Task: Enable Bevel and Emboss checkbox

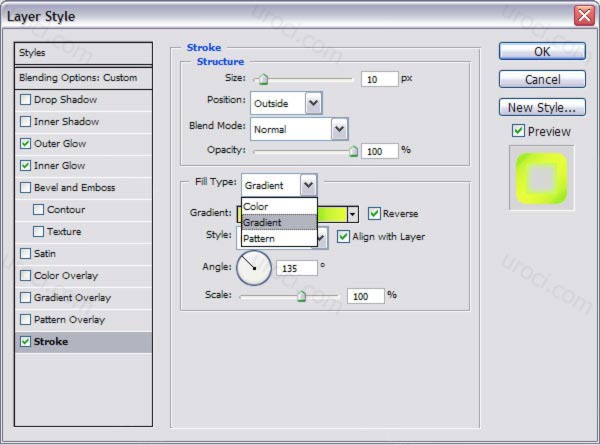Action: (x=25, y=187)
